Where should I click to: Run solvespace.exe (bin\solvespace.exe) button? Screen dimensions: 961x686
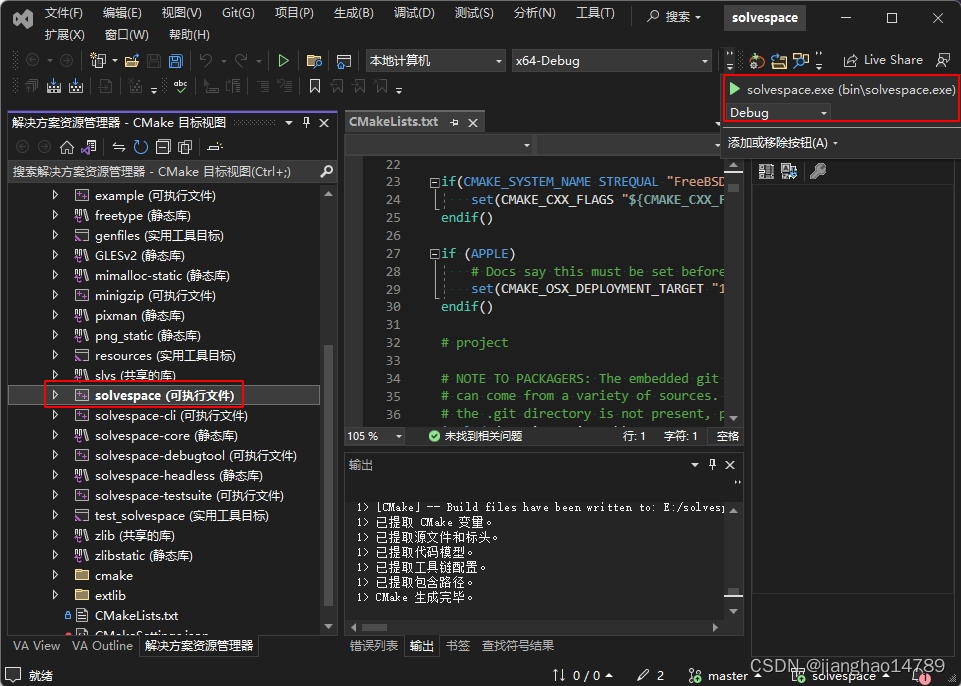click(x=841, y=90)
